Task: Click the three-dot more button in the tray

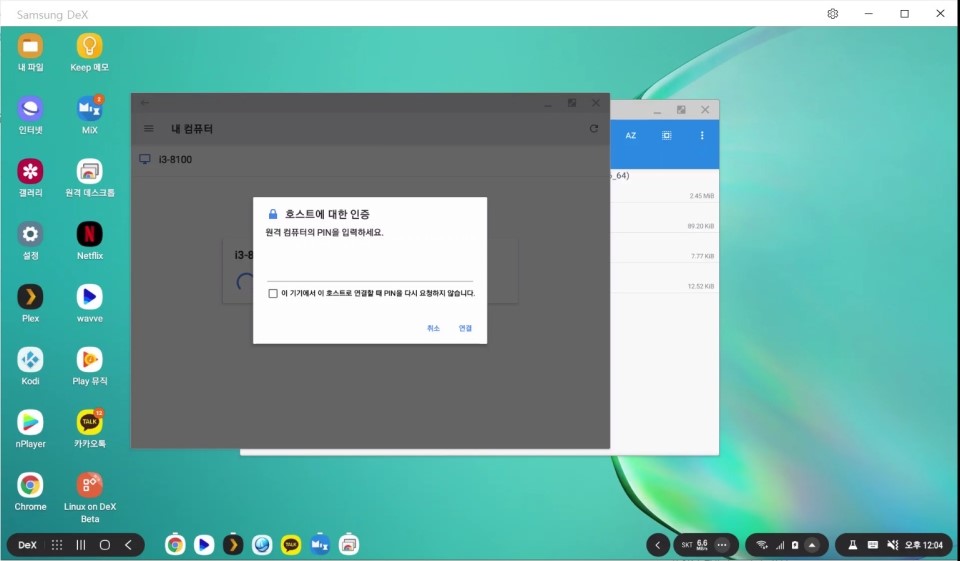Action: pyautogui.click(x=722, y=545)
